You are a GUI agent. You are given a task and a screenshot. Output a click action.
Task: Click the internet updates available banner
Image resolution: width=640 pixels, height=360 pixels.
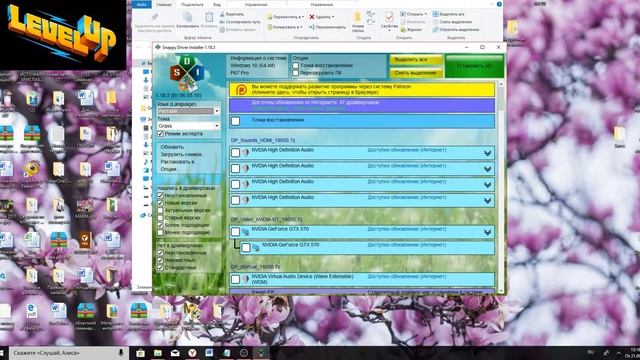pos(362,105)
